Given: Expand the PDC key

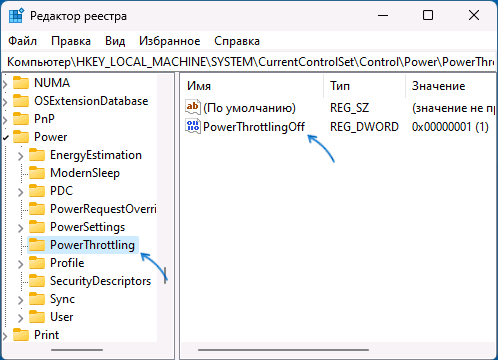Looking at the screenshot, I should [21, 192].
